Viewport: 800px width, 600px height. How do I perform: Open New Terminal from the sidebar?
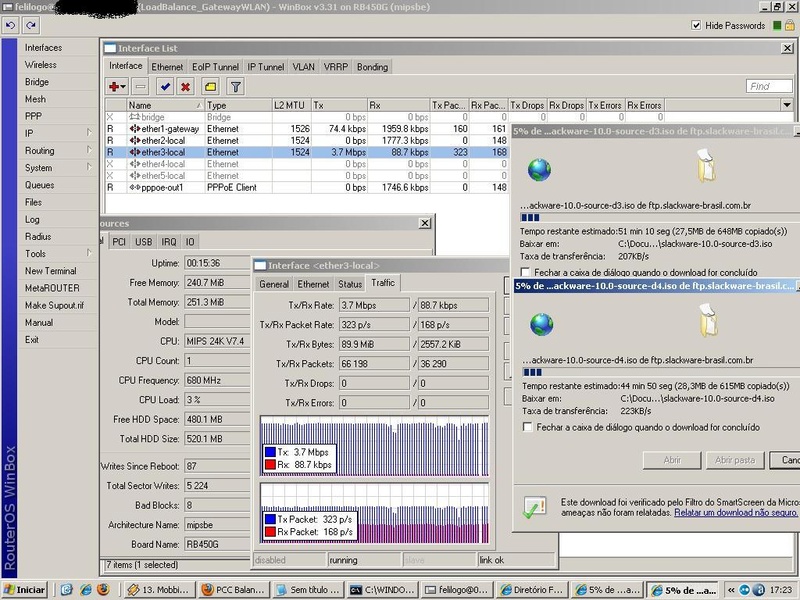point(50,271)
